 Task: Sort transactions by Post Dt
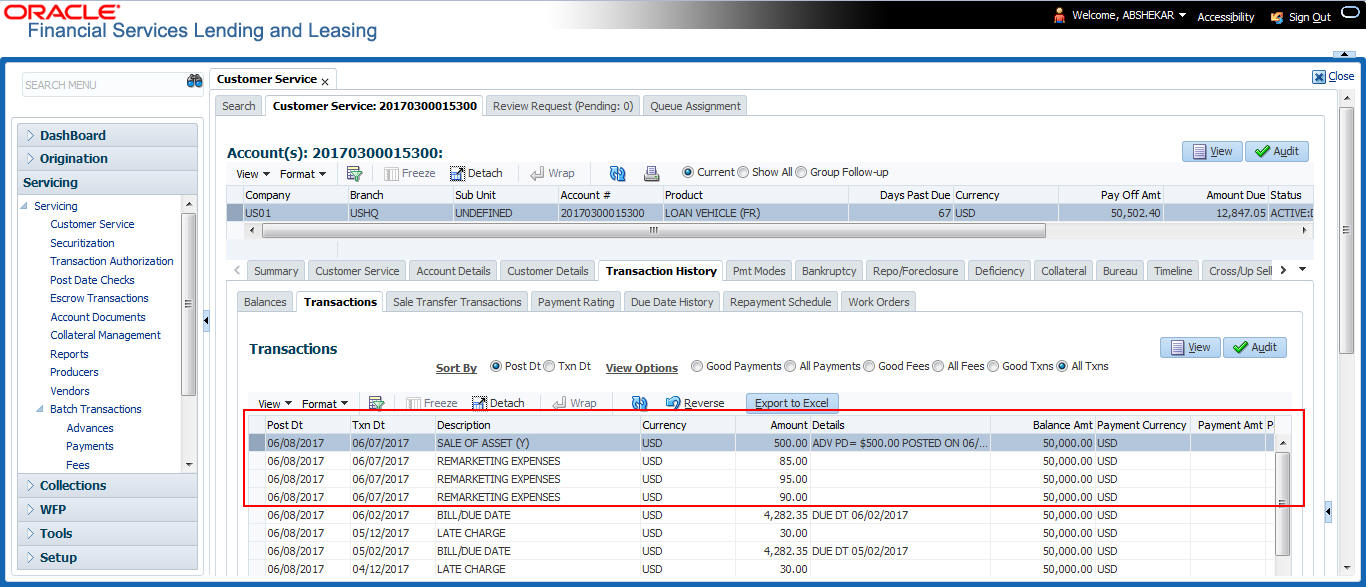(496, 367)
